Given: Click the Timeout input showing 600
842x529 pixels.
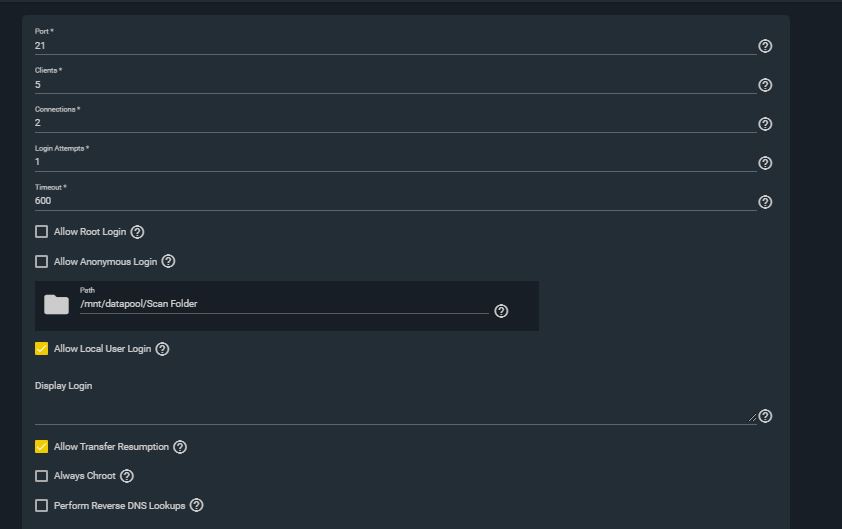Looking at the screenshot, I should tap(395, 201).
